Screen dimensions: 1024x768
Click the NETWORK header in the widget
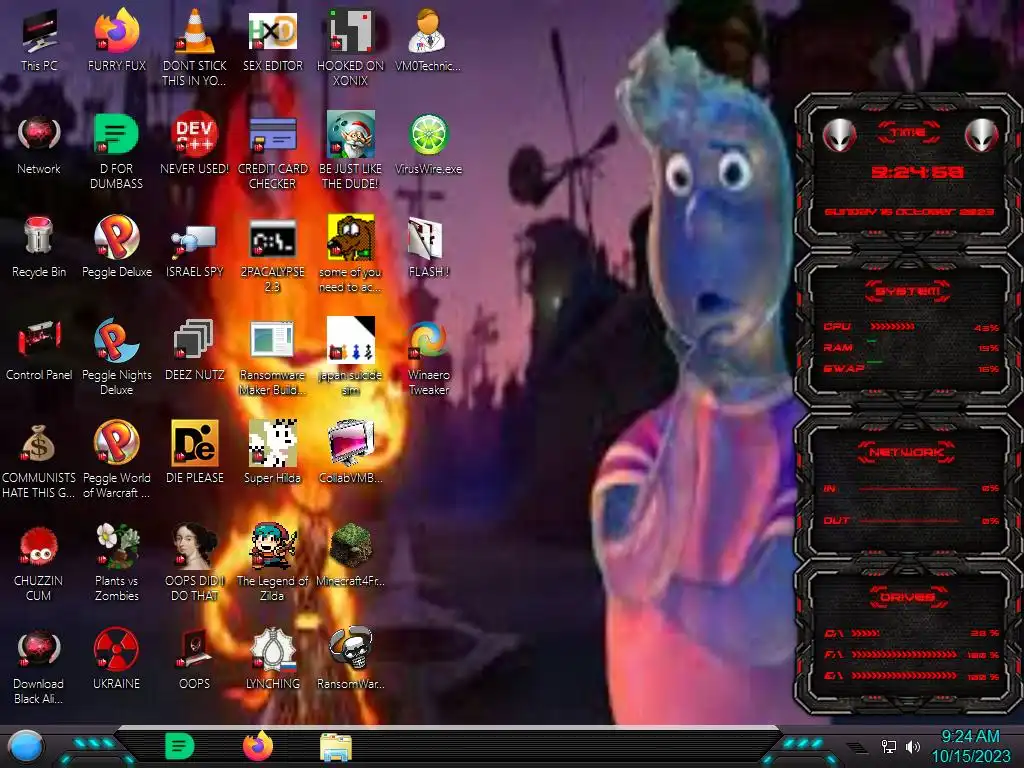coord(906,452)
